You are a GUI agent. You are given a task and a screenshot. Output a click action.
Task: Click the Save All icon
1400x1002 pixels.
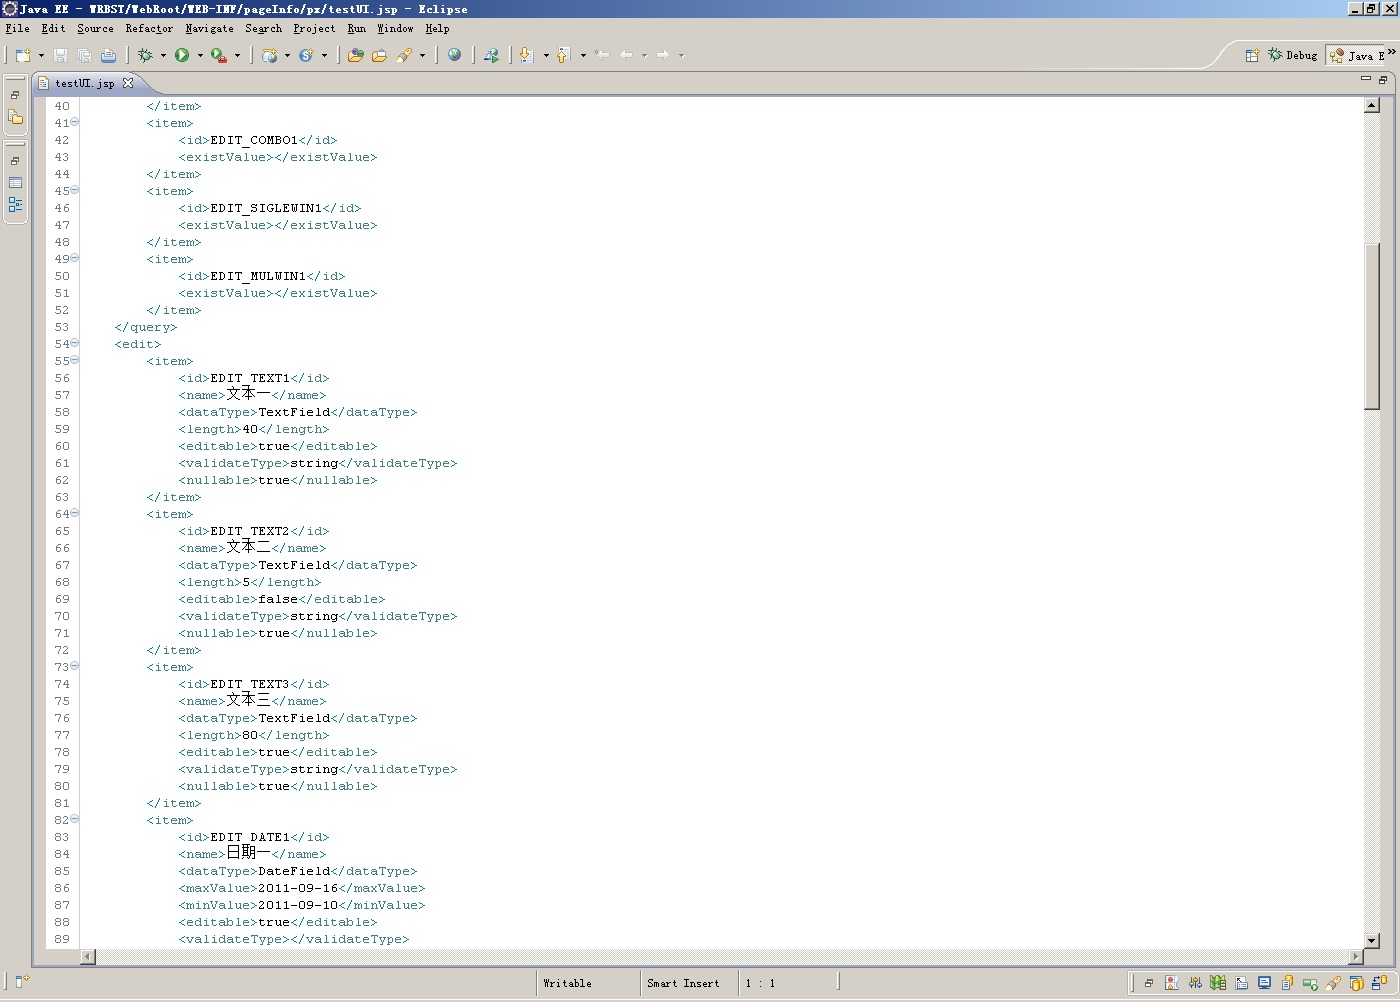(84, 55)
